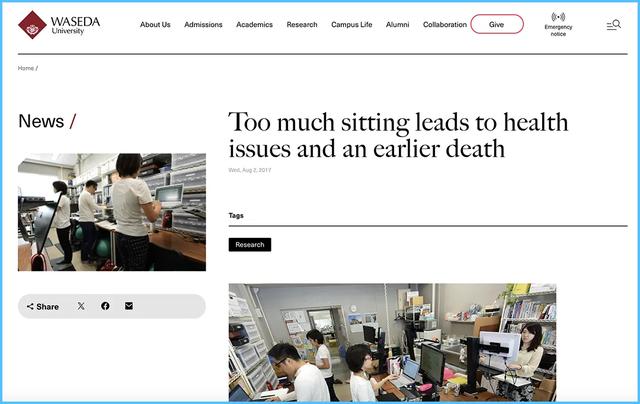This screenshot has width=640, height=404.
Task: Open the Alumni menu
Action: (x=398, y=24)
